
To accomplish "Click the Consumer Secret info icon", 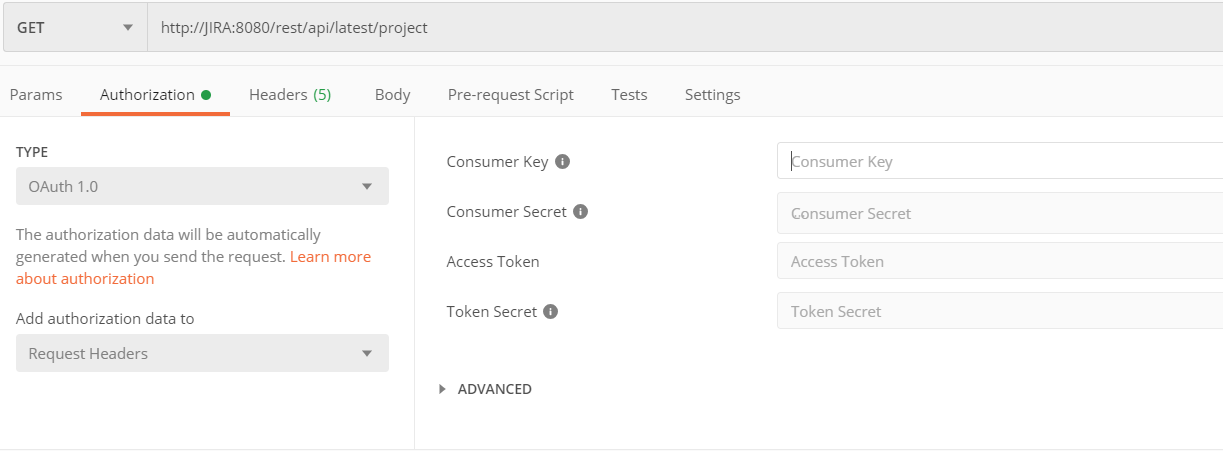I will [580, 211].
